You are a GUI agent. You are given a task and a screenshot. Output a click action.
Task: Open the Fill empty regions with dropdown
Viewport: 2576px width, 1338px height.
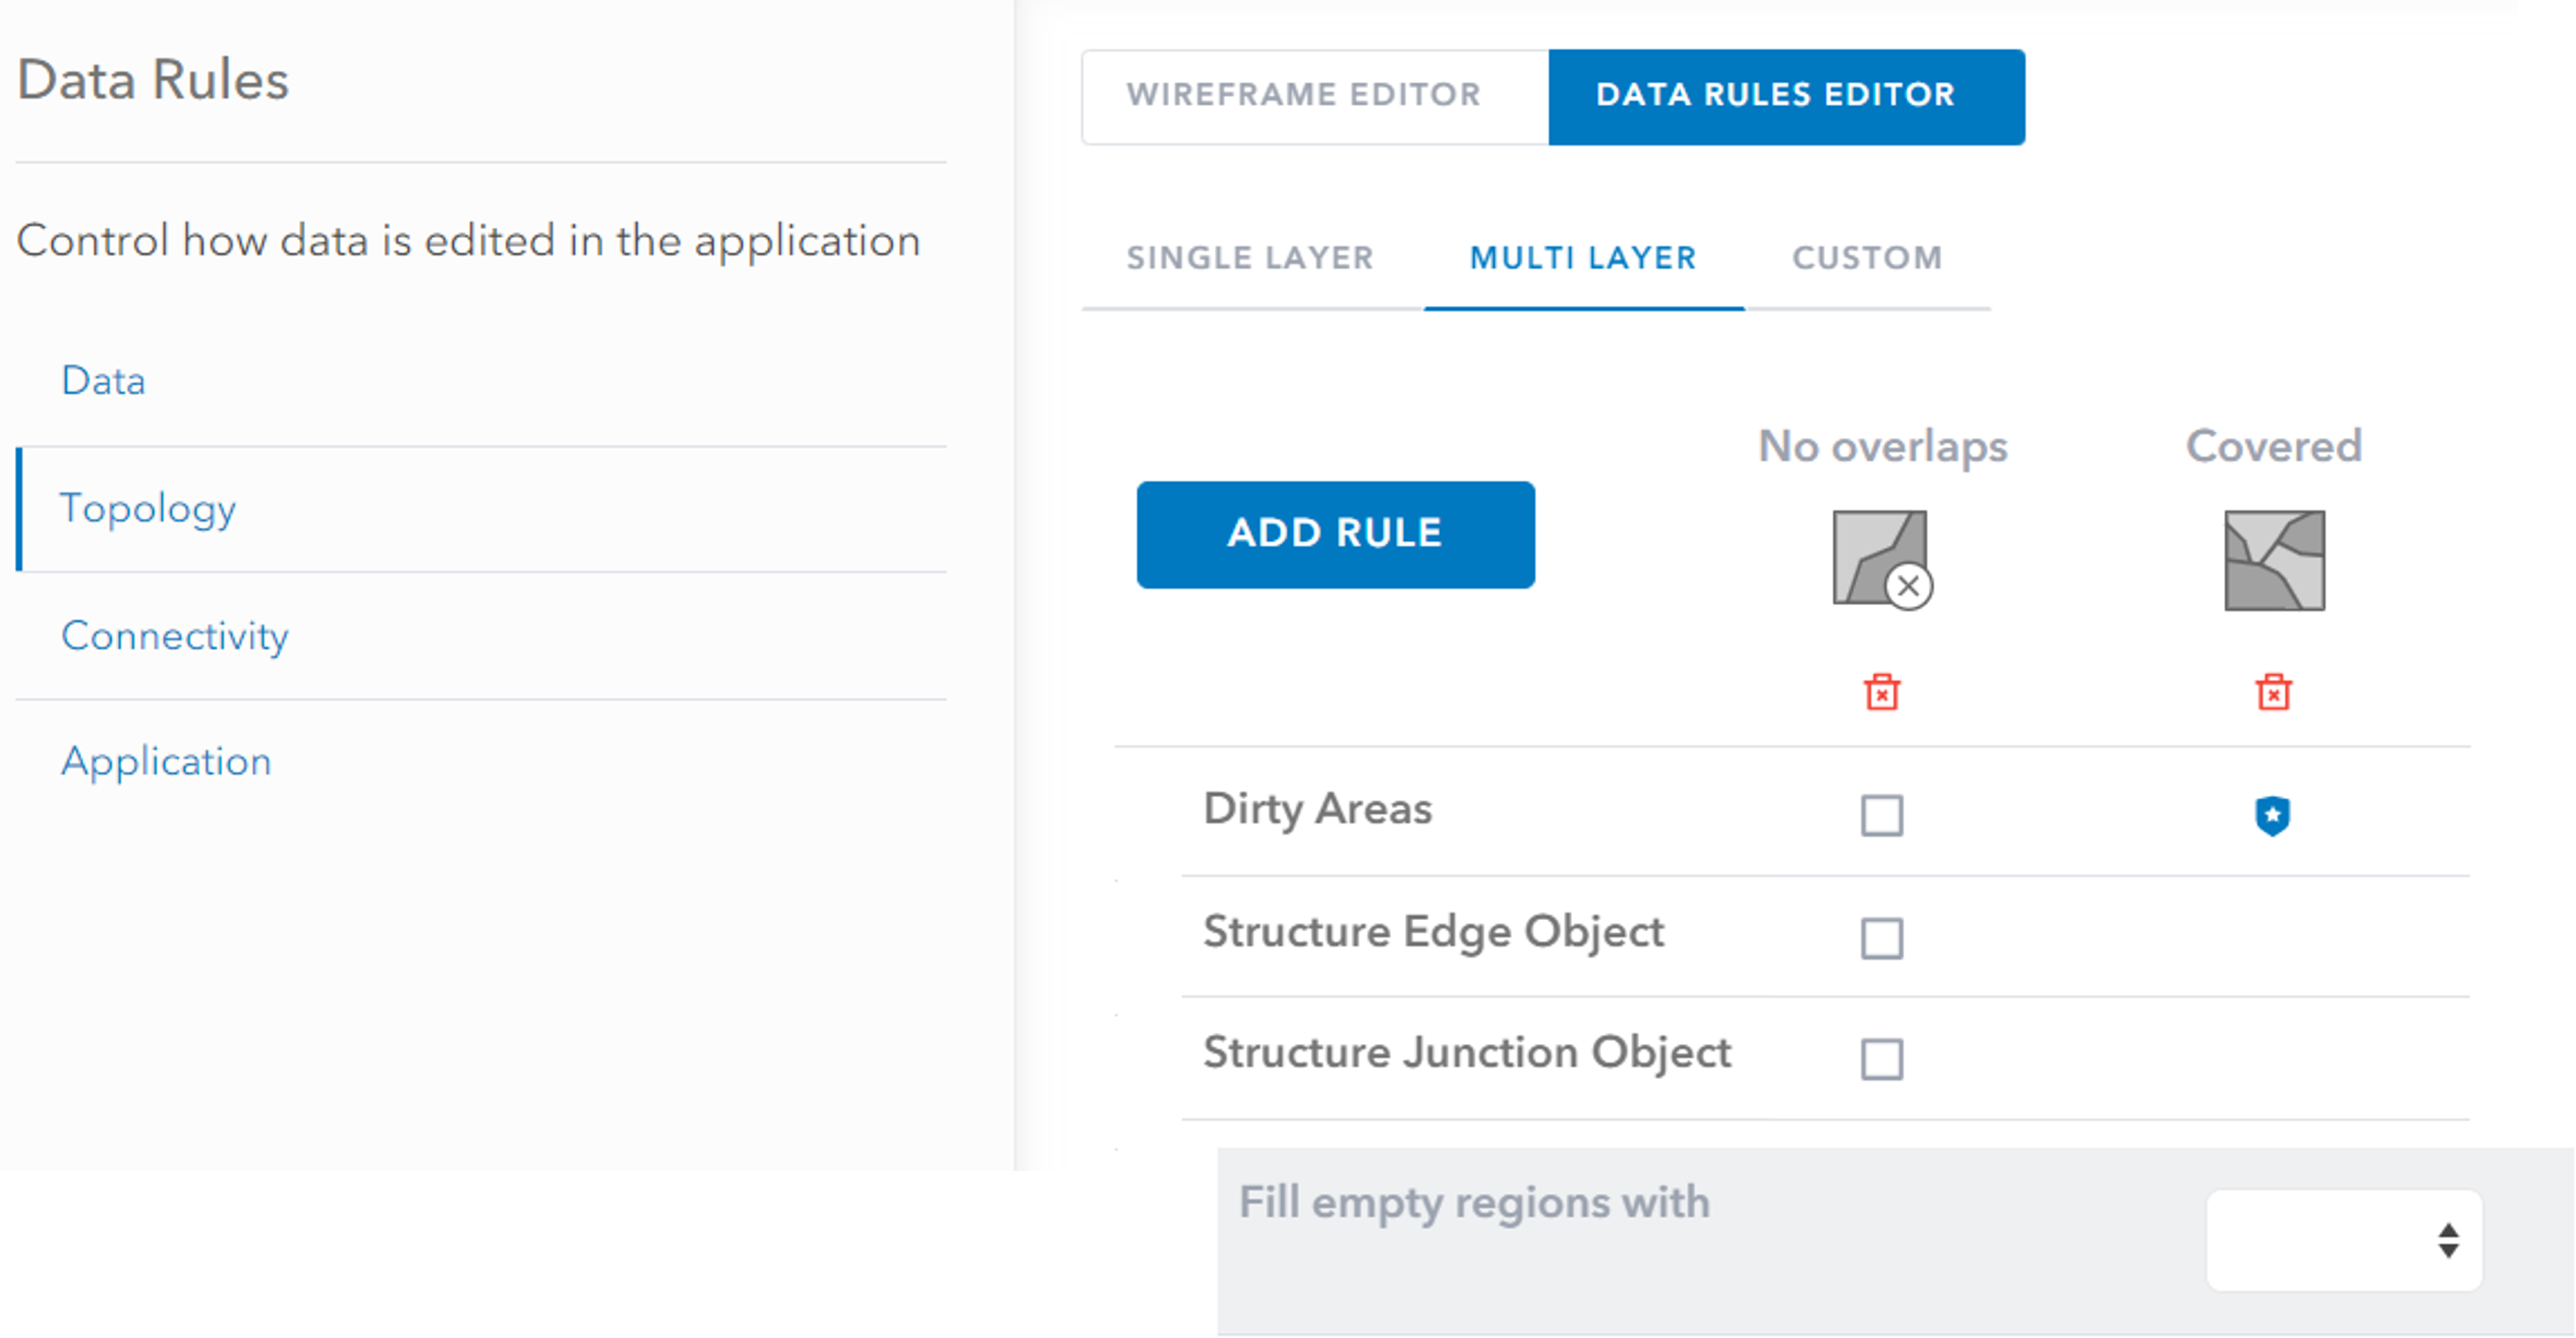tap(2344, 1240)
